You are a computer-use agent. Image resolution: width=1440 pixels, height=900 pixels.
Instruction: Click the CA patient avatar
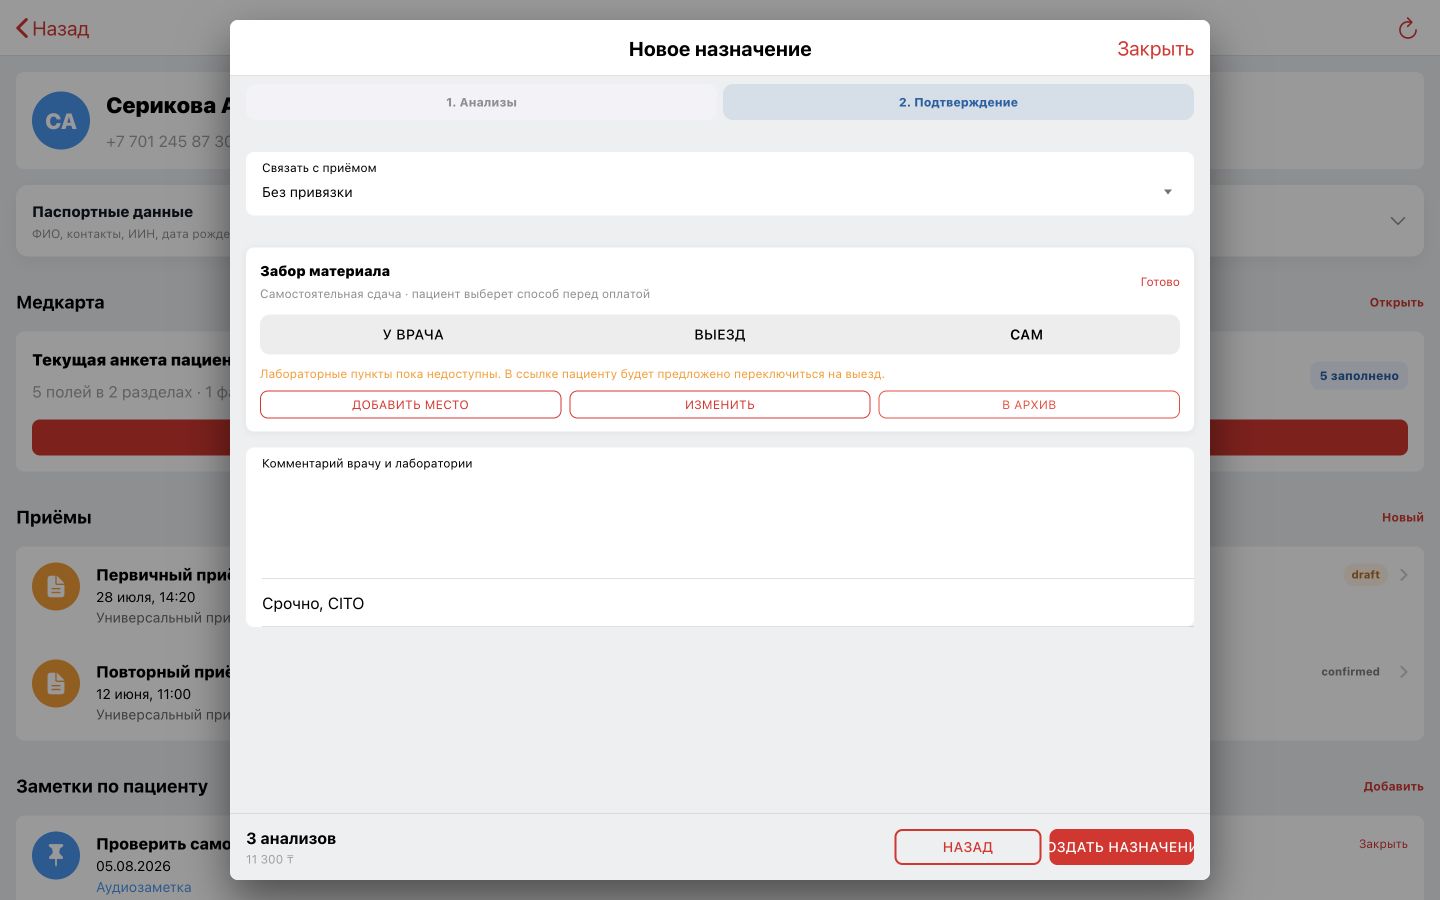[x=61, y=121]
